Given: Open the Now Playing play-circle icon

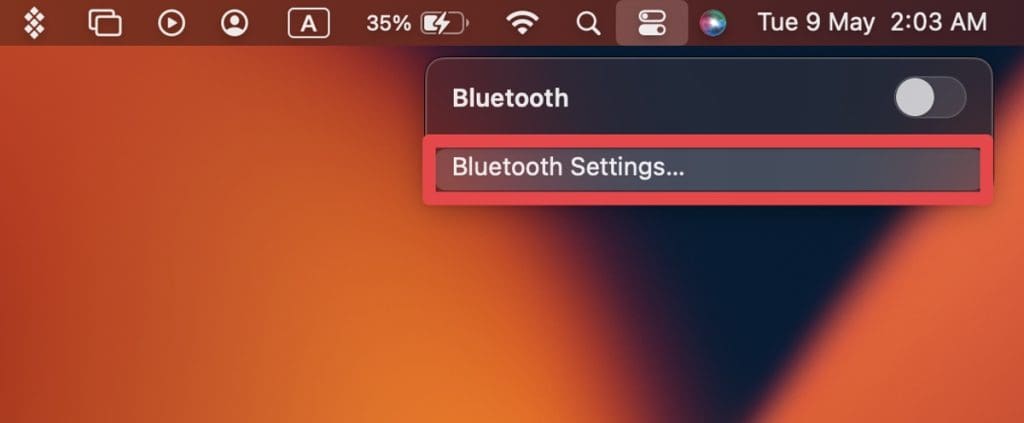Looking at the screenshot, I should coord(171,24).
